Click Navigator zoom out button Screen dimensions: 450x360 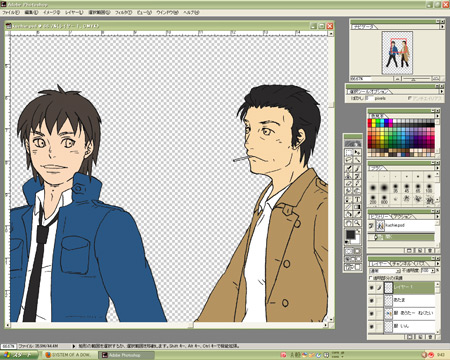point(397,79)
